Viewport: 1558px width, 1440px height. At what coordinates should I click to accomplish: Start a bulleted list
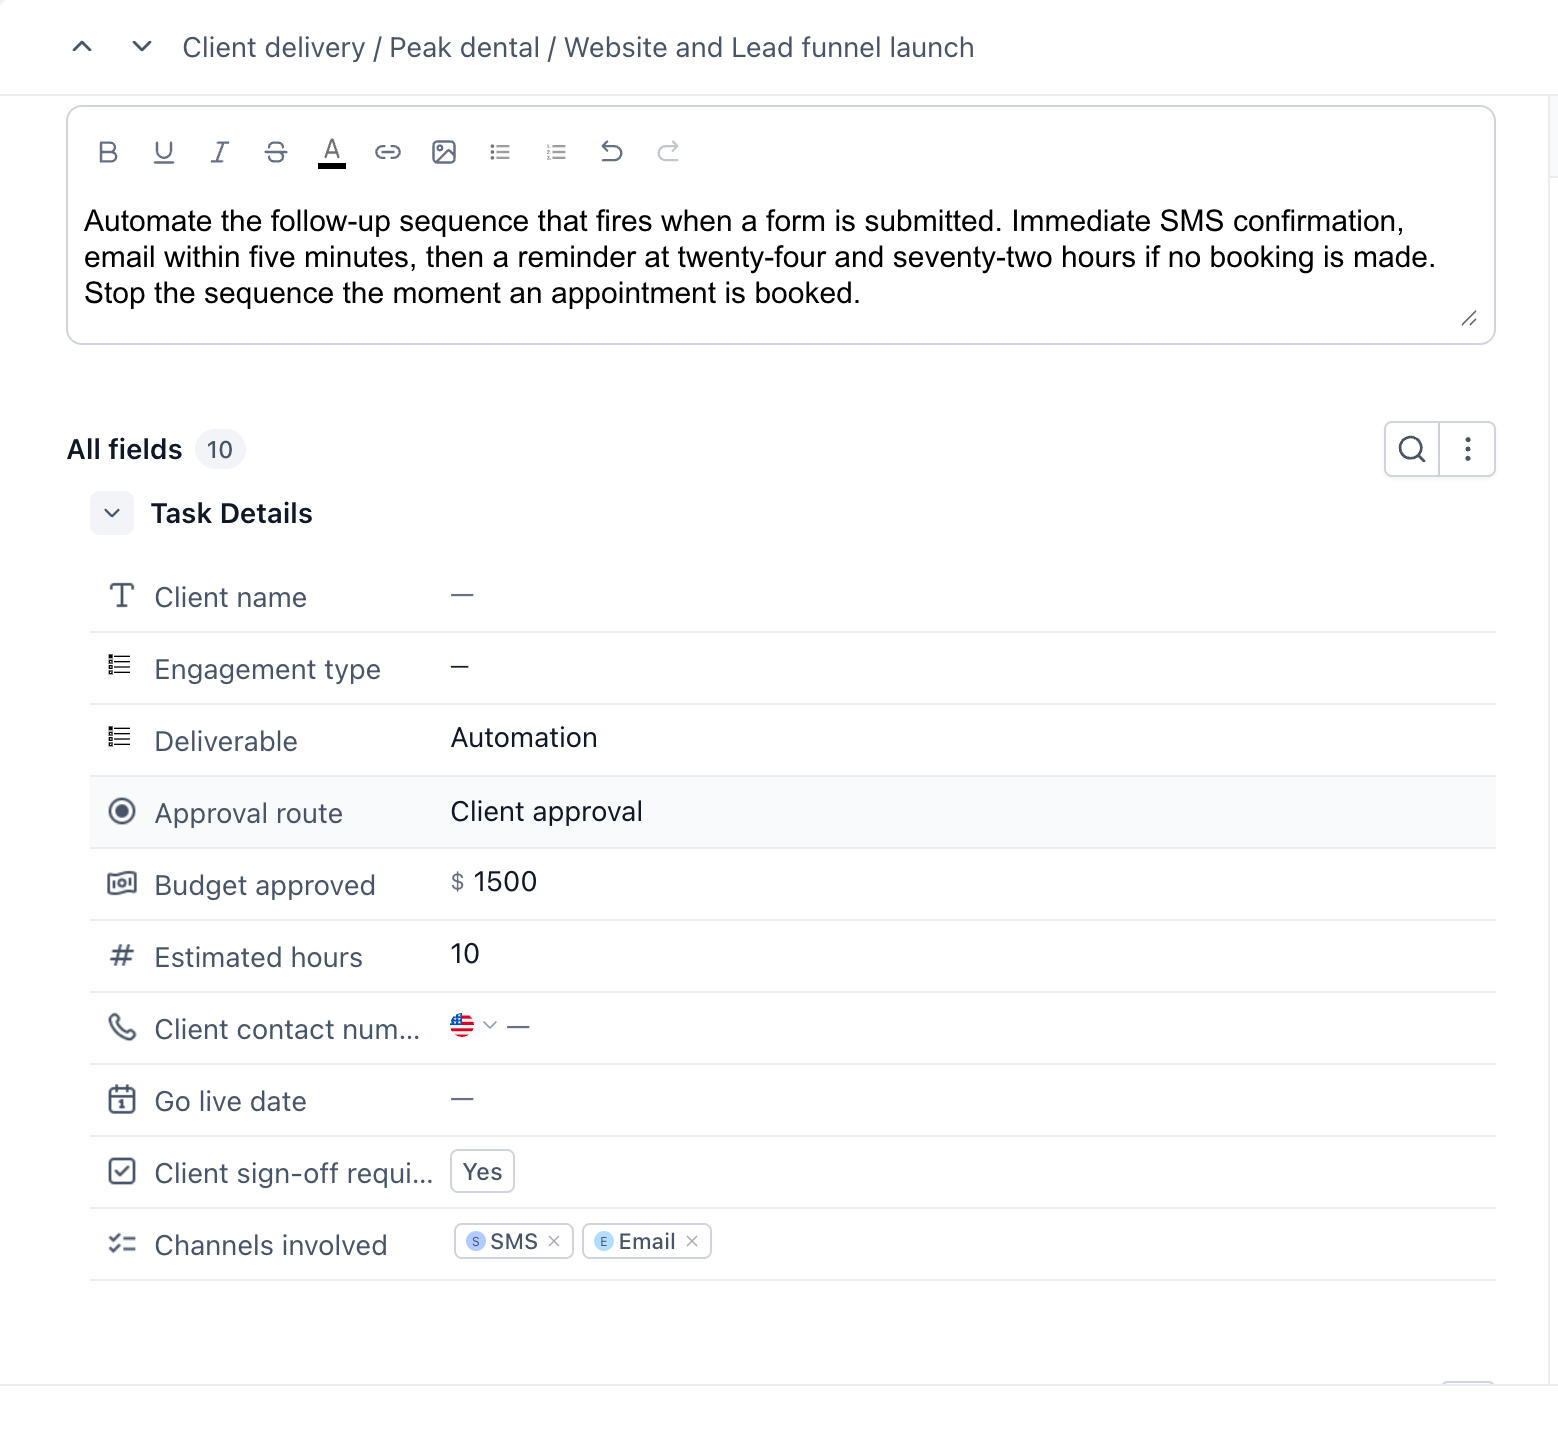pyautogui.click(x=500, y=152)
